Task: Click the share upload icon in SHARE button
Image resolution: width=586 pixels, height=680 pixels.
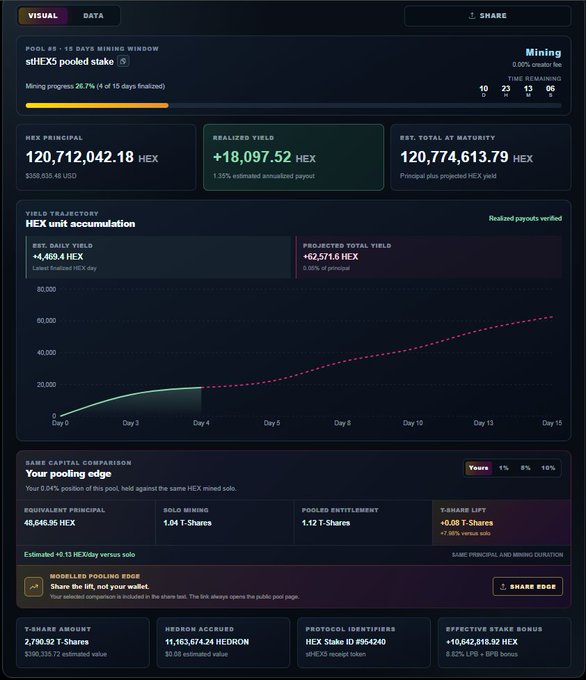Action: click(x=472, y=16)
